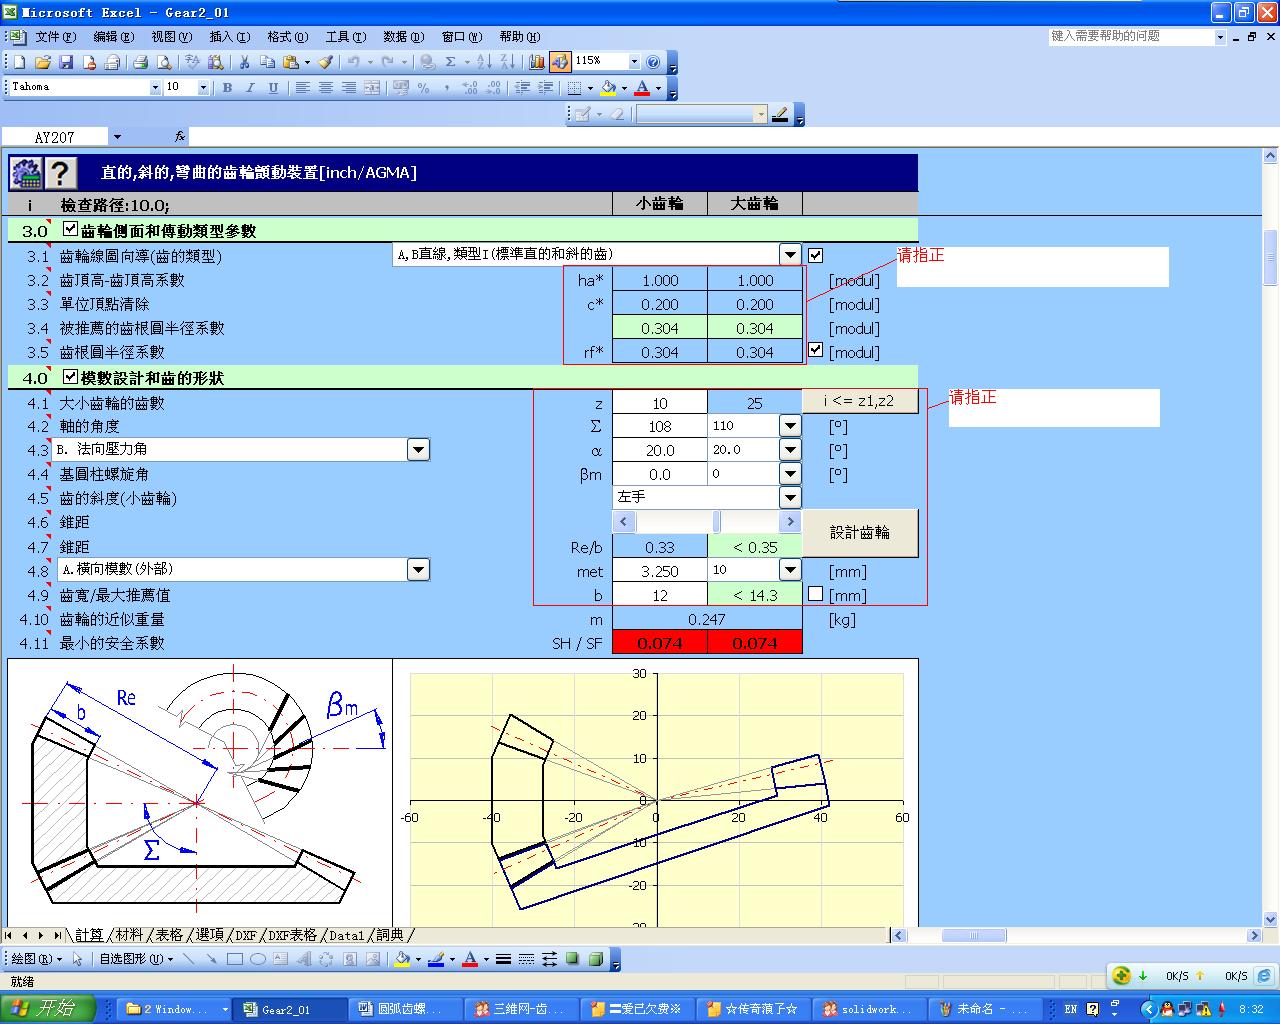
Task: Click the 設計齒輪 design gear button
Action: click(860, 533)
